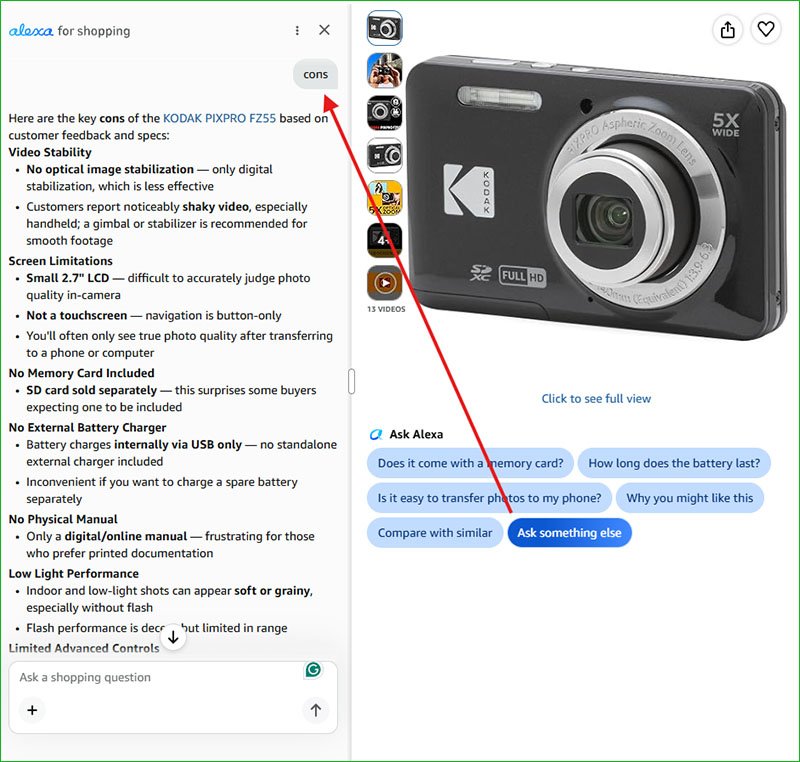This screenshot has height=762, width=800.
Task: Click the panel resize handle between chat and product
Action: (352, 381)
